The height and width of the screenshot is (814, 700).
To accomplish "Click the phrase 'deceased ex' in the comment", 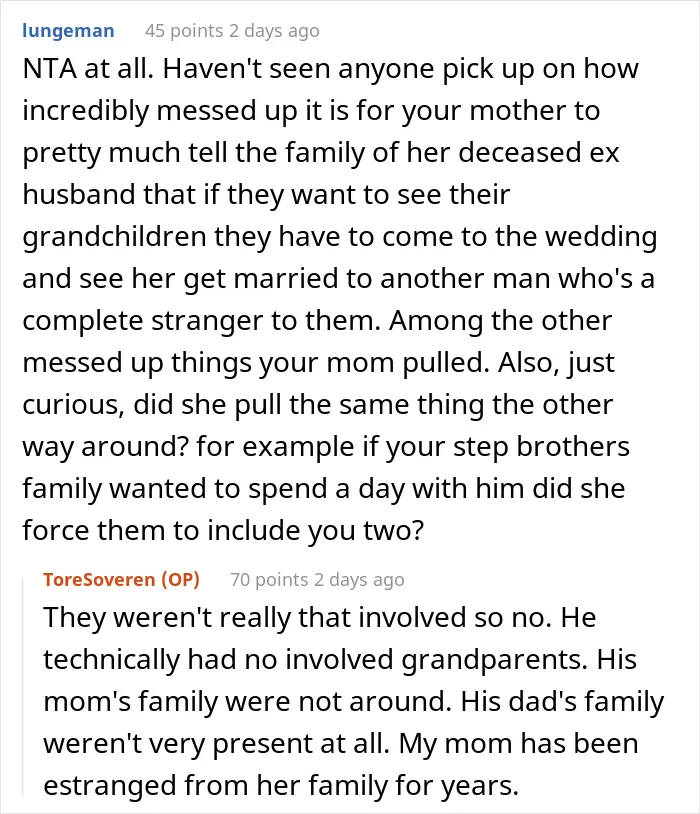I will point(539,153).
